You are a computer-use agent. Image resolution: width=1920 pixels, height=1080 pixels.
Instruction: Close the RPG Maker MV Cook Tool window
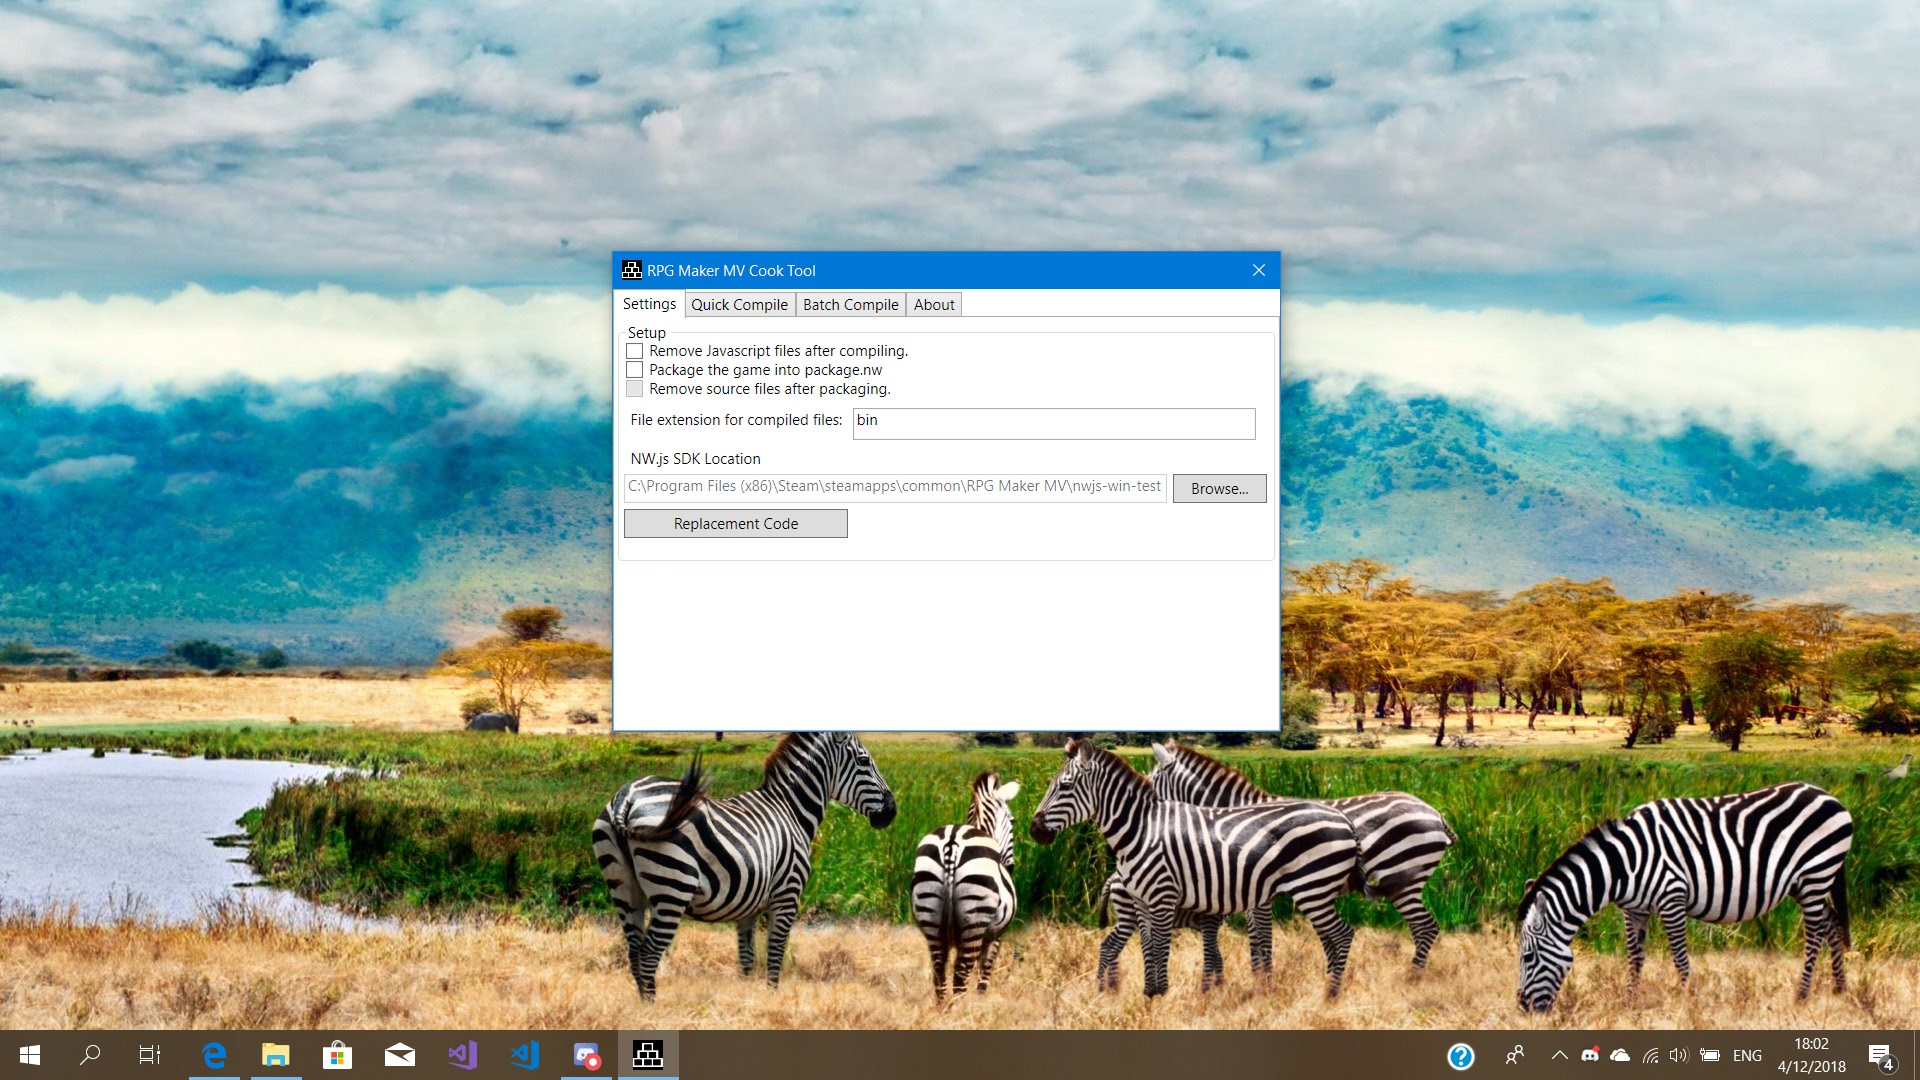[1259, 270]
